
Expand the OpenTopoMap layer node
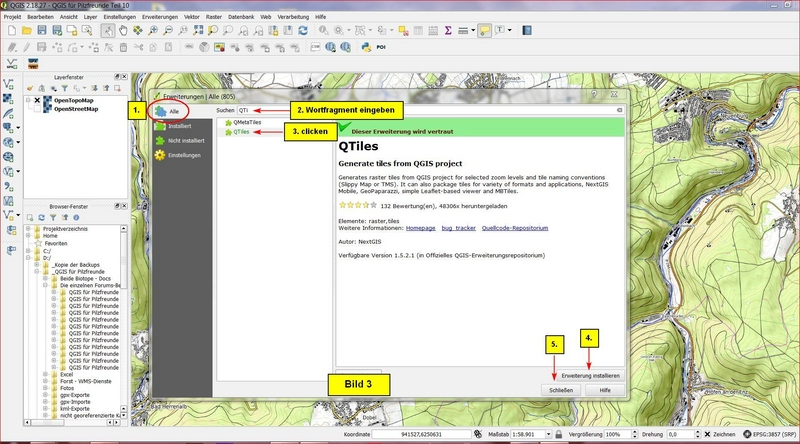[x=29, y=101]
